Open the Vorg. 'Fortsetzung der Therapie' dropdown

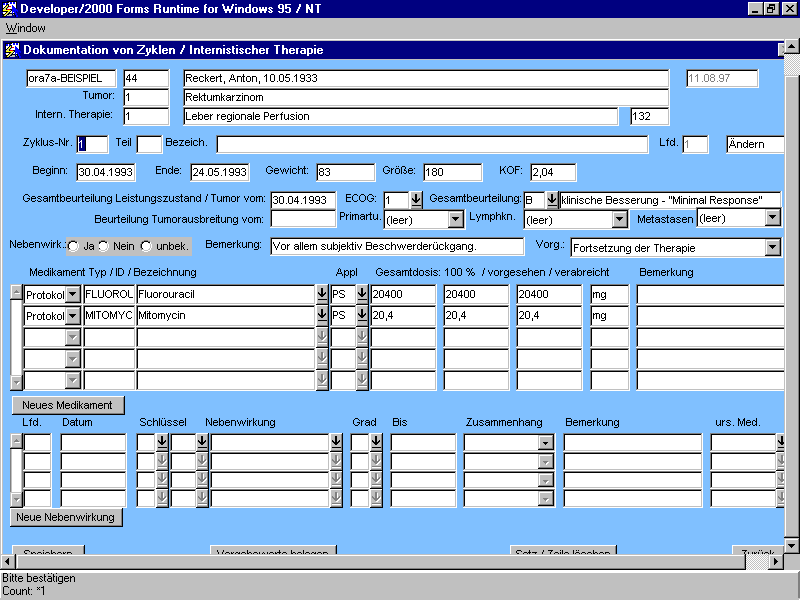[772, 247]
